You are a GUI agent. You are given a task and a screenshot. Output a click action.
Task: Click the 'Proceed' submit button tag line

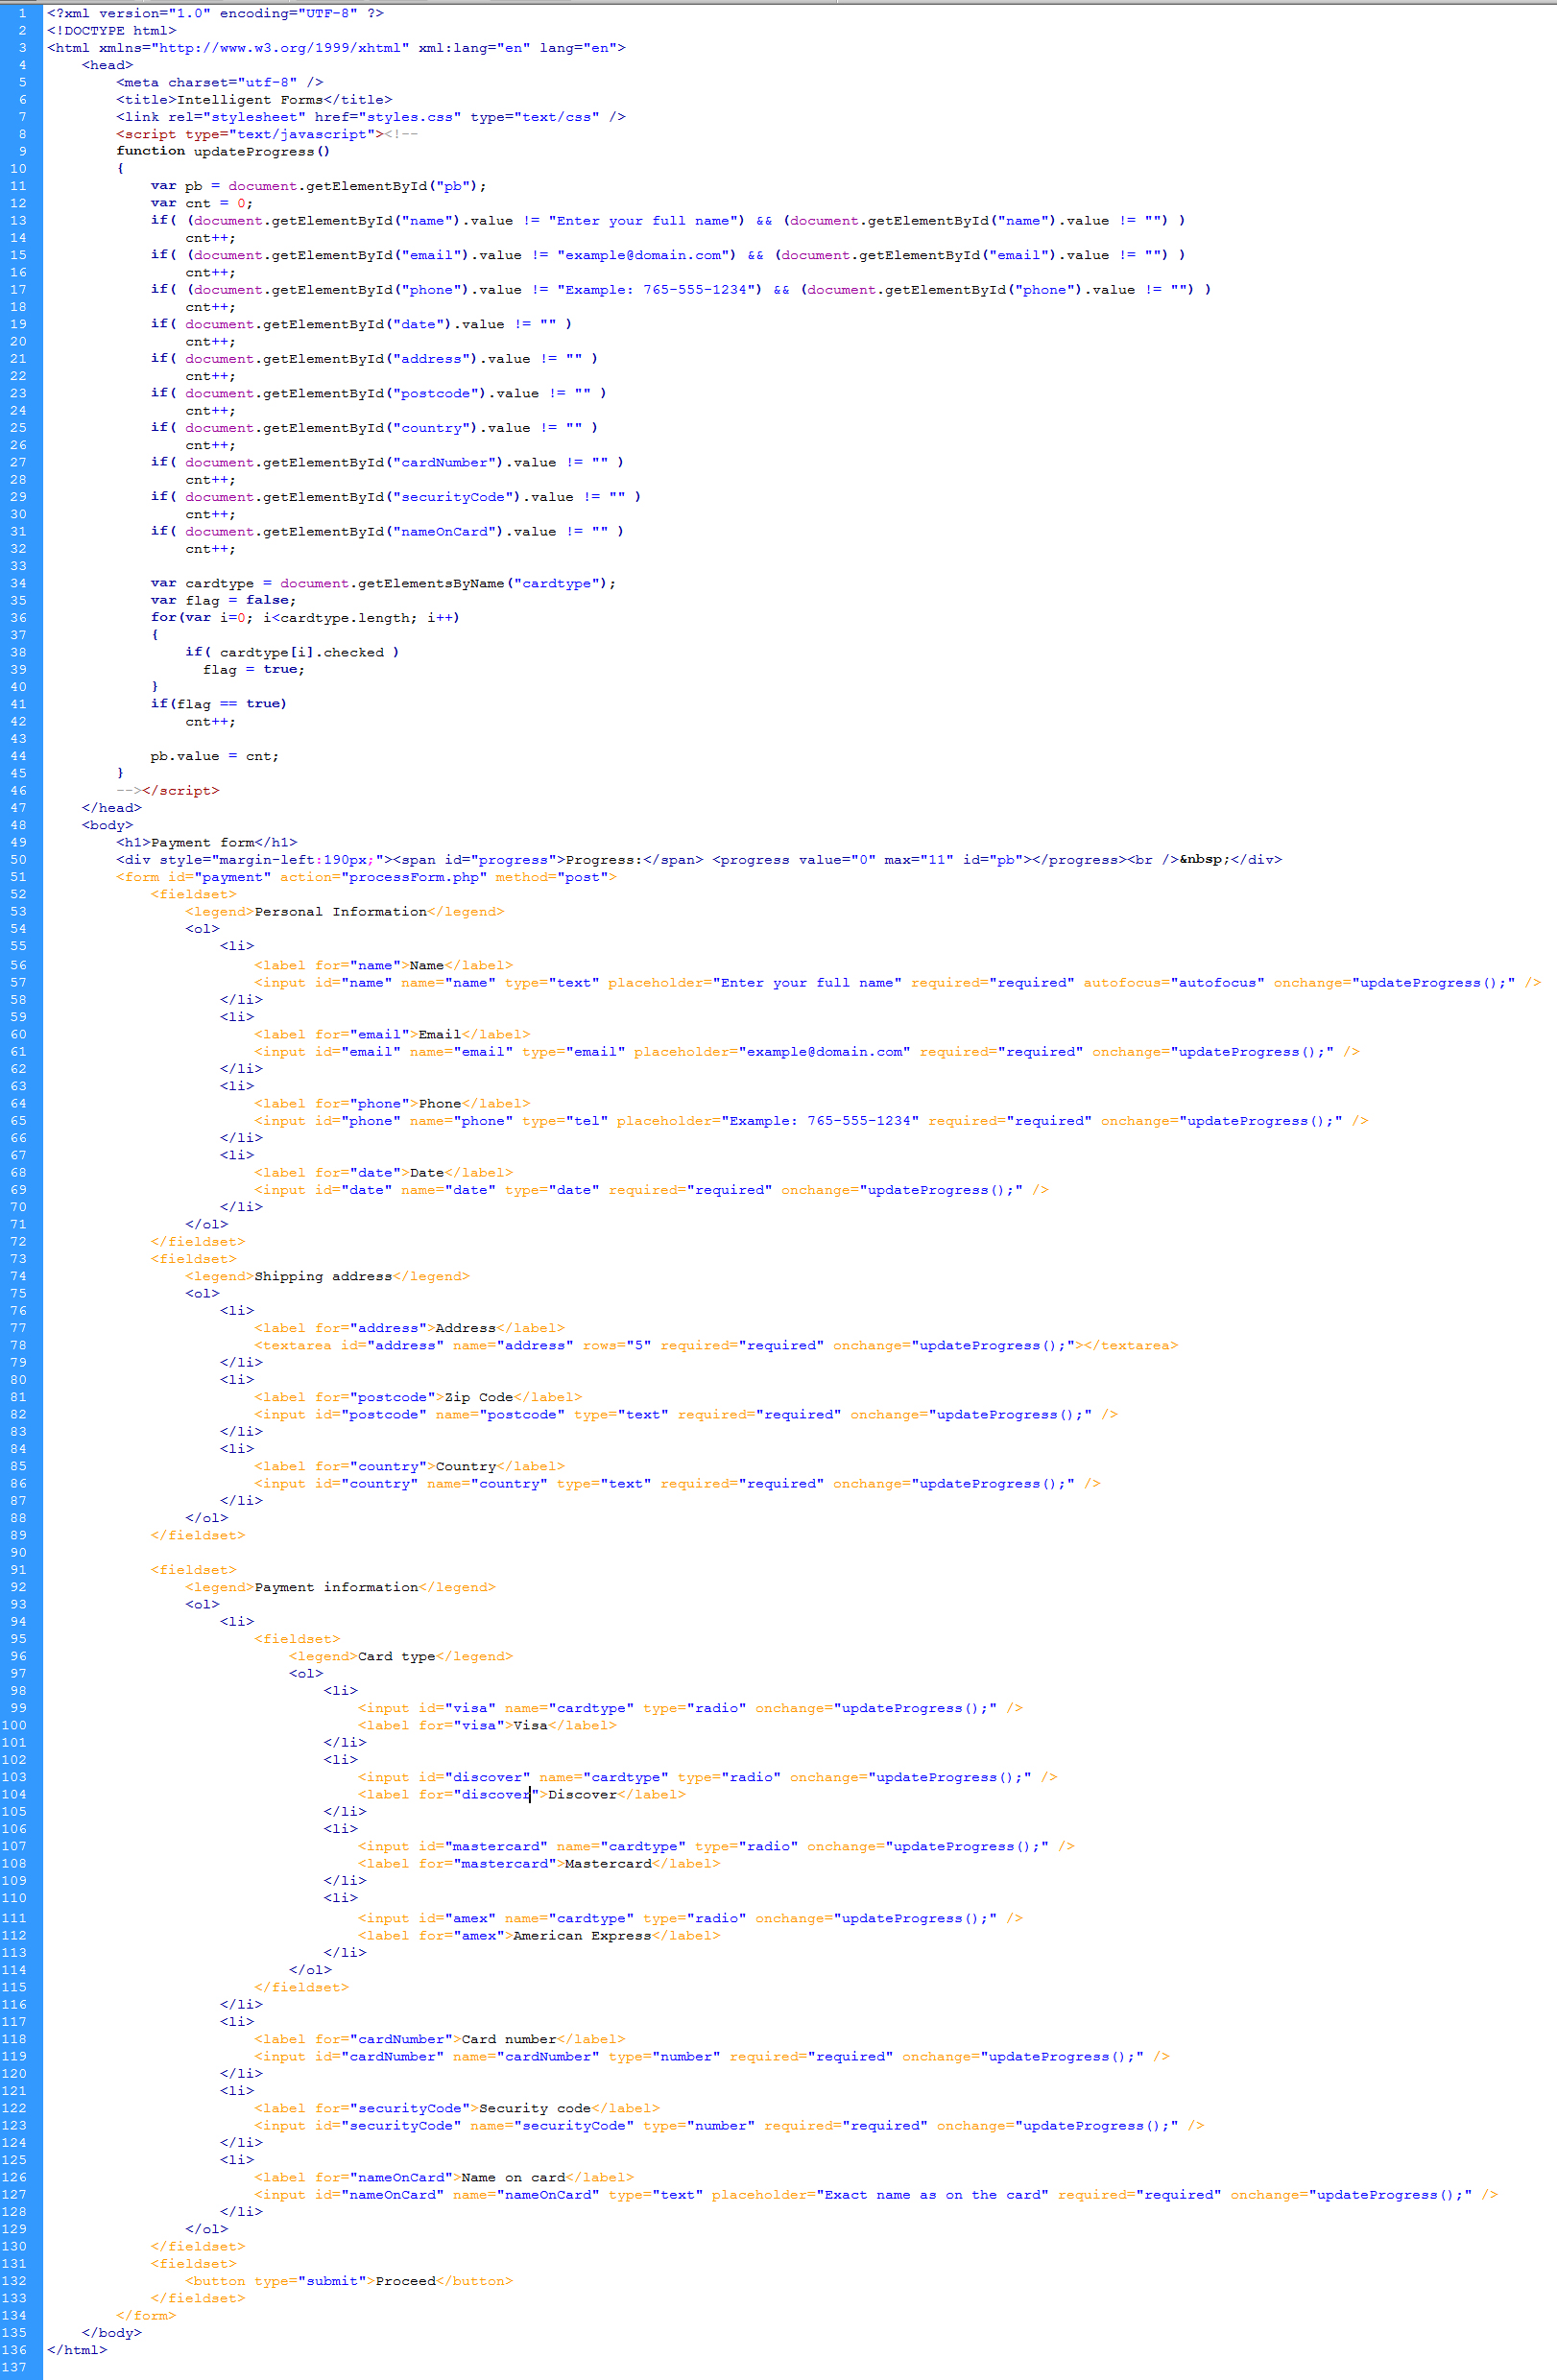pos(349,2282)
